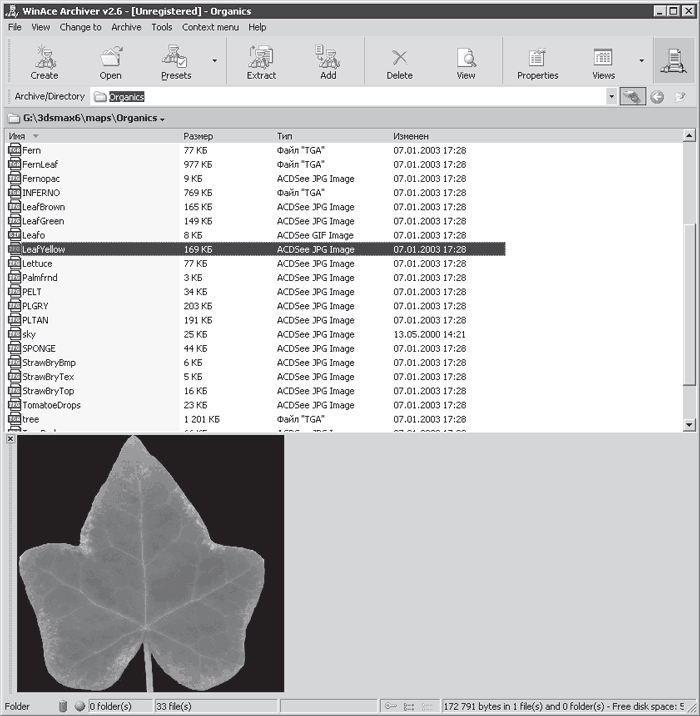Sort by the Тип column header
The width and height of the screenshot is (700, 716).
[x=332, y=136]
